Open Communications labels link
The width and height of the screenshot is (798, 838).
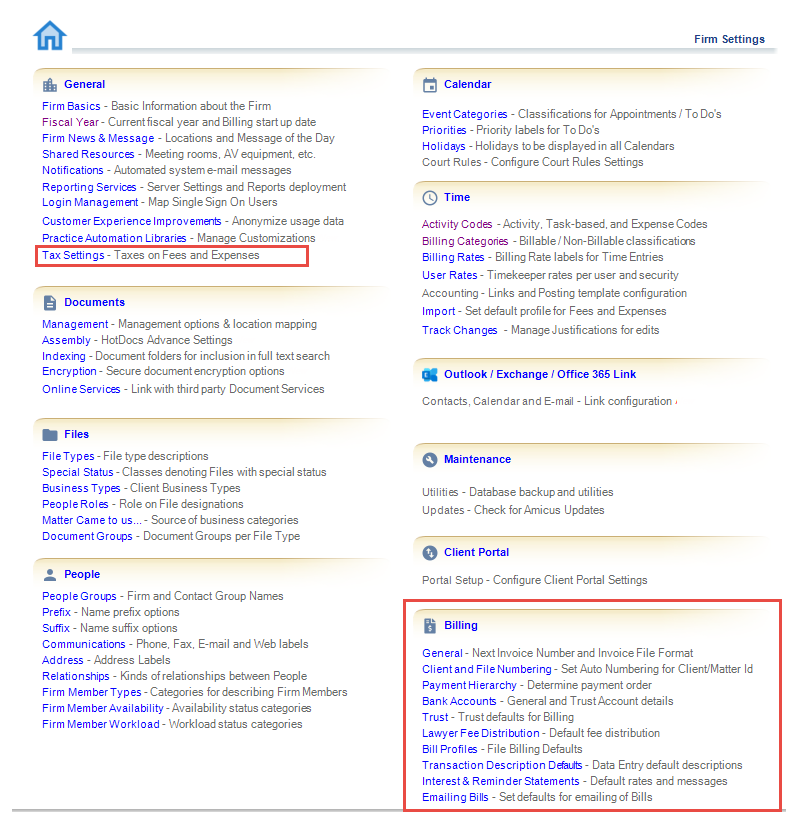(83, 645)
